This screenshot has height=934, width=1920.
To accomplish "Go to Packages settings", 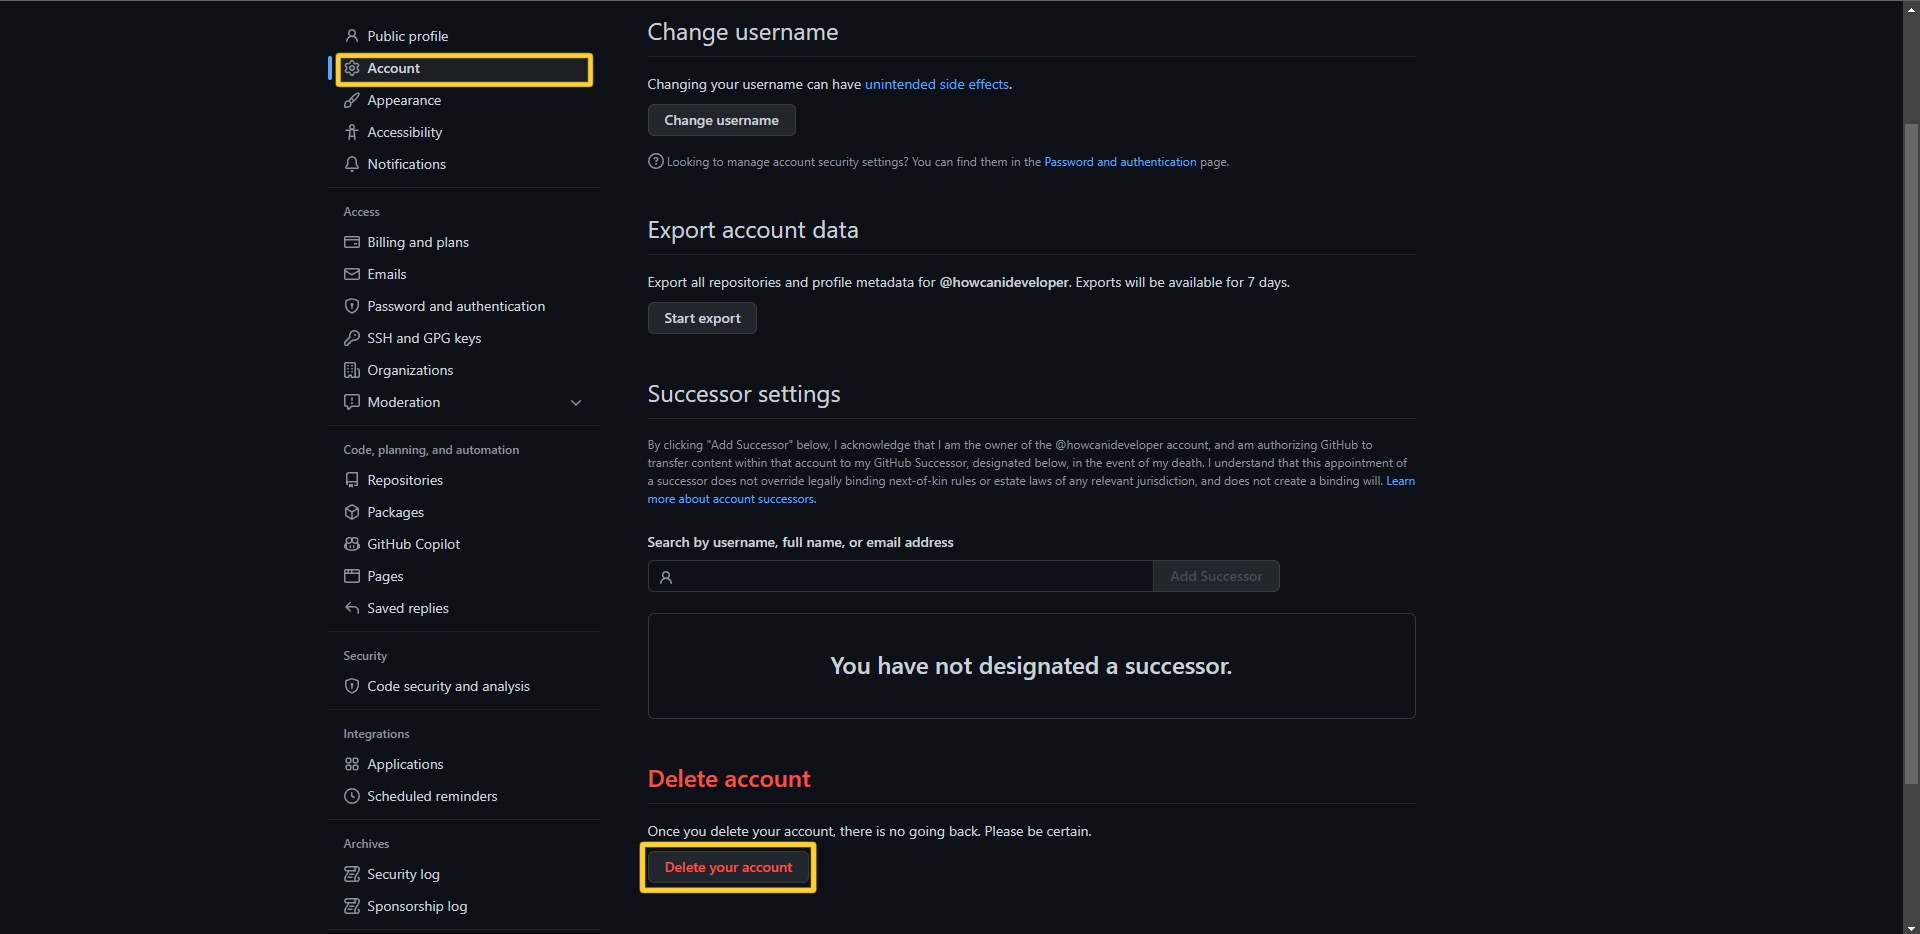I will pyautogui.click(x=464, y=512).
